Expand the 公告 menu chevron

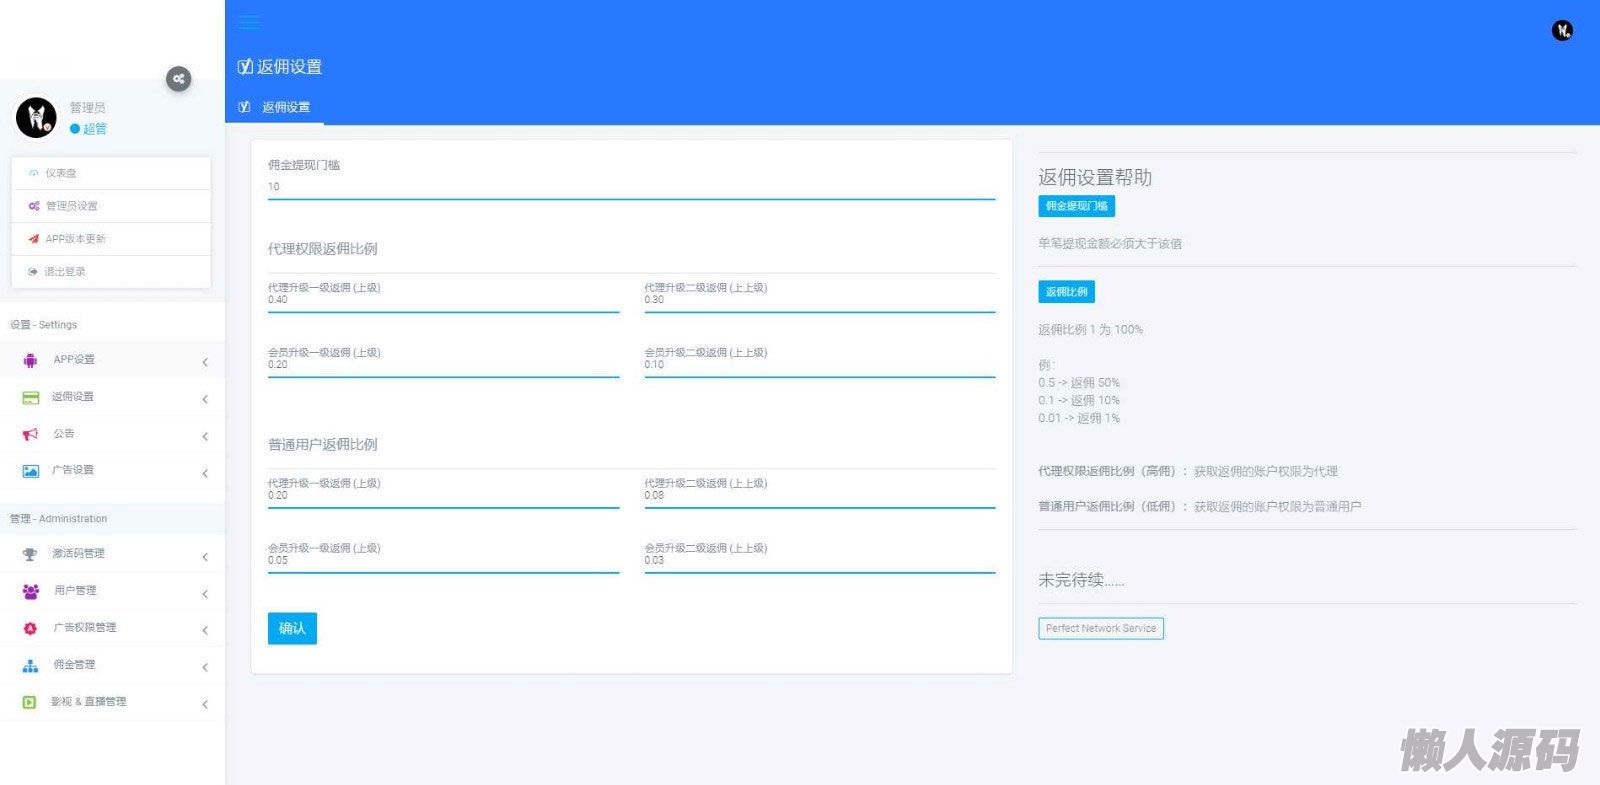tap(205, 436)
